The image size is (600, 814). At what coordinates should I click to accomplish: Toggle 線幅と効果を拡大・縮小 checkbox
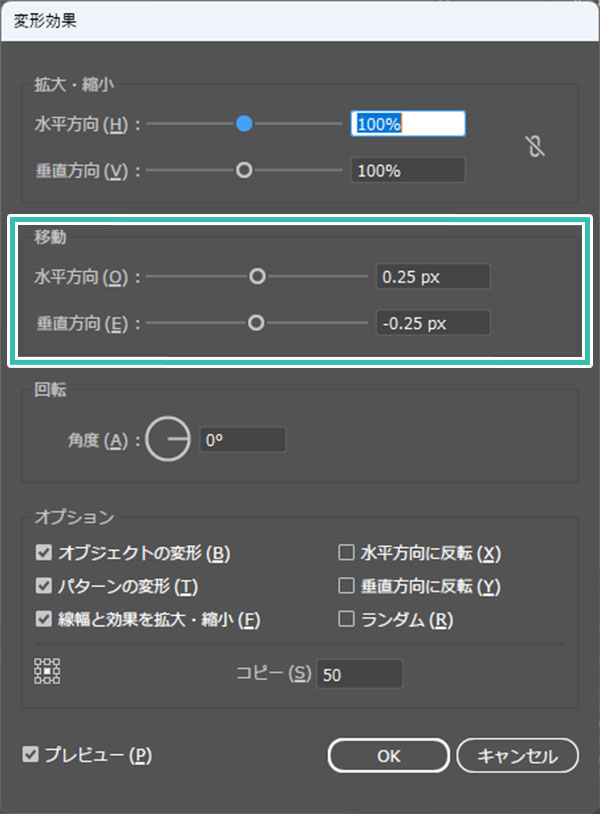coord(44,619)
